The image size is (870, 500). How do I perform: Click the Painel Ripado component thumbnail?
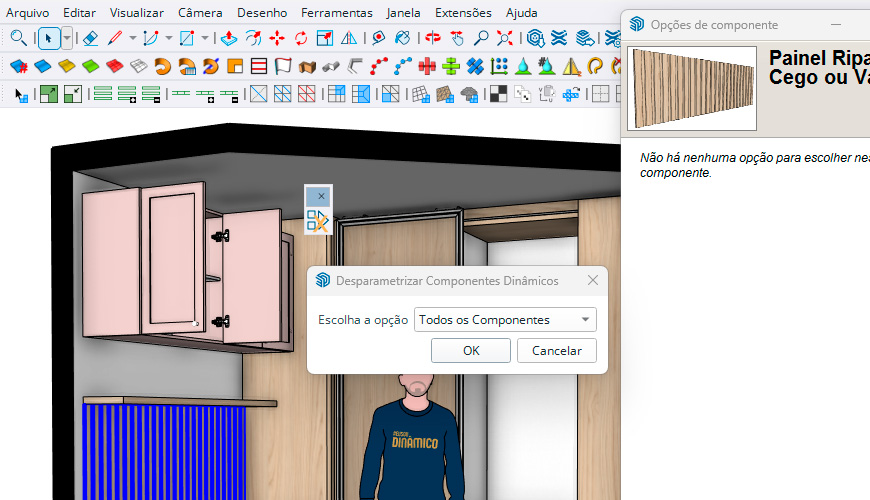click(x=692, y=89)
